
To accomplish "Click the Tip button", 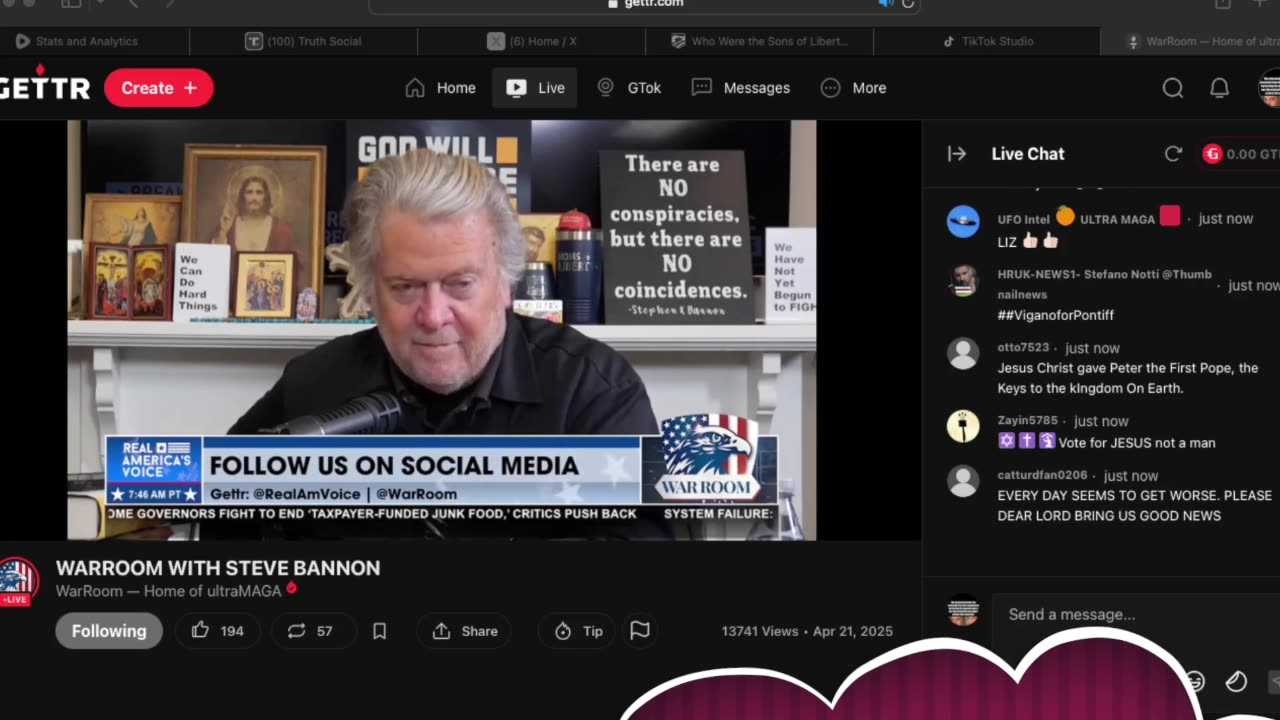I will click(578, 631).
